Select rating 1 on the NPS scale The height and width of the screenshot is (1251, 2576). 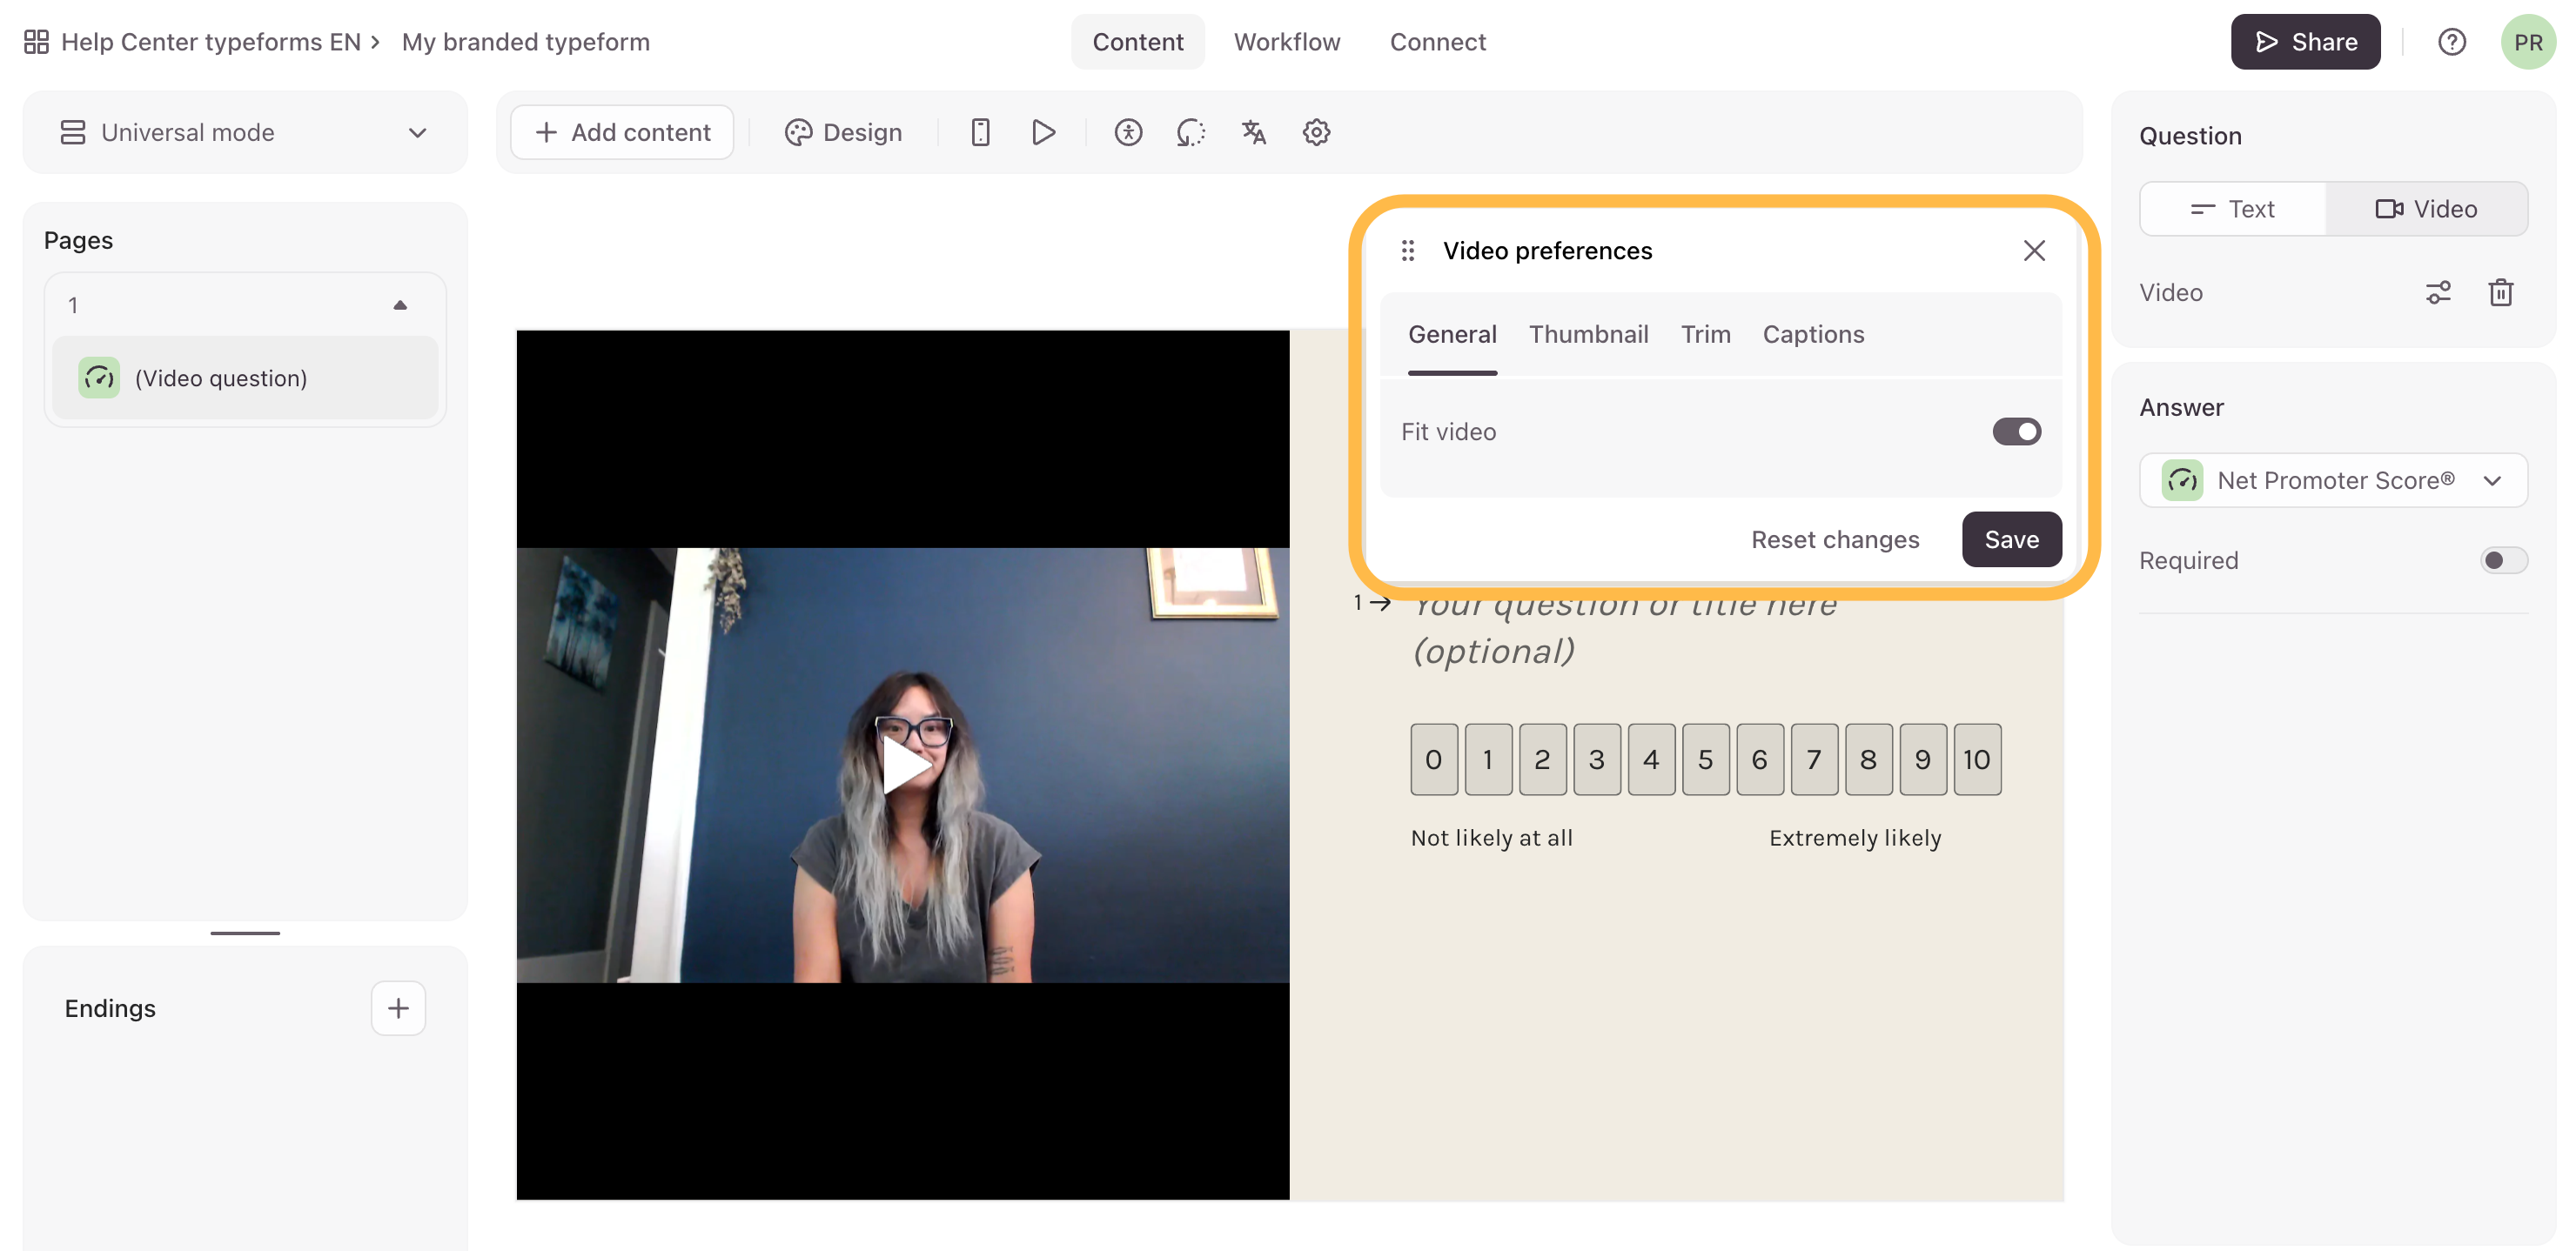1487,759
